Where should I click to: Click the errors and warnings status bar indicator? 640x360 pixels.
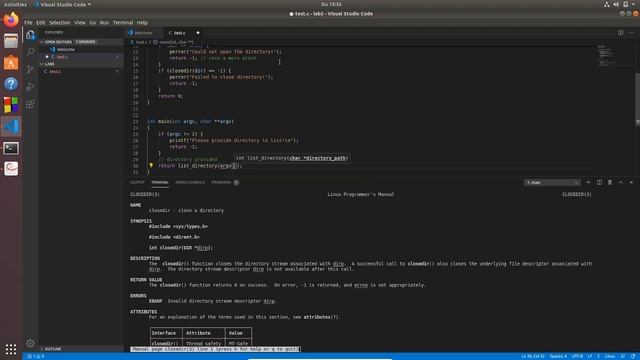pyautogui.click(x=36, y=356)
